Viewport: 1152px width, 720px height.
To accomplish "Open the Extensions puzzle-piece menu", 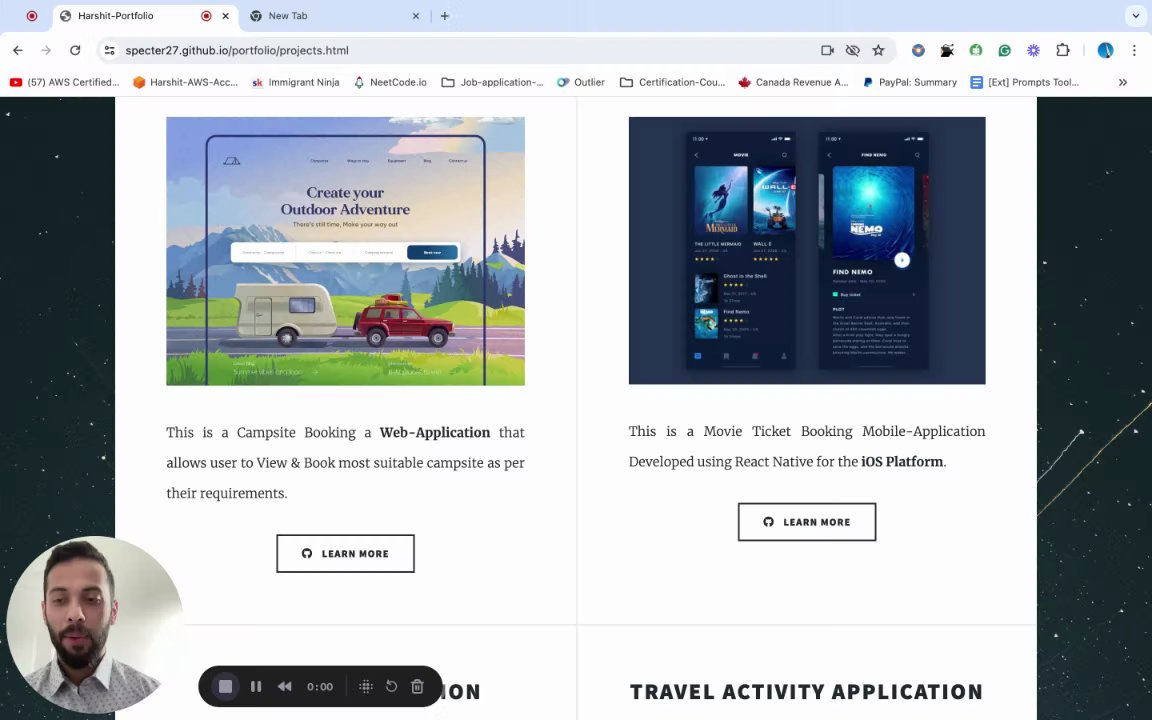I will [x=1062, y=50].
